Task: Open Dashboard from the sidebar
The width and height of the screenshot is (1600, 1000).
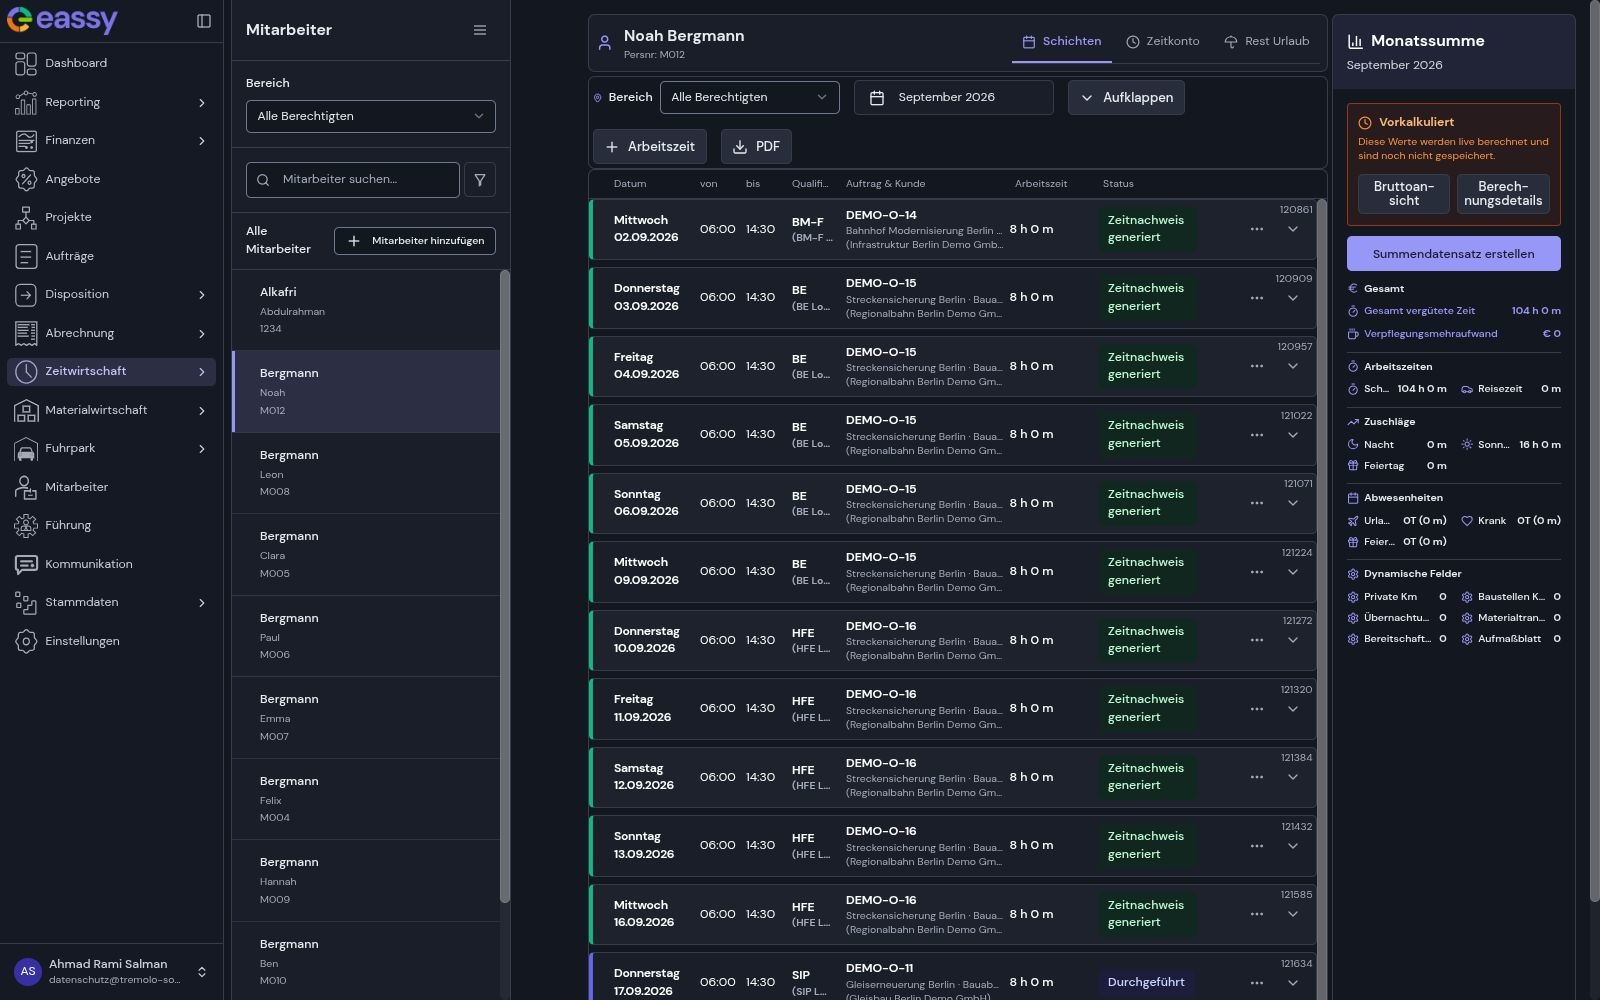Action: 111,63
